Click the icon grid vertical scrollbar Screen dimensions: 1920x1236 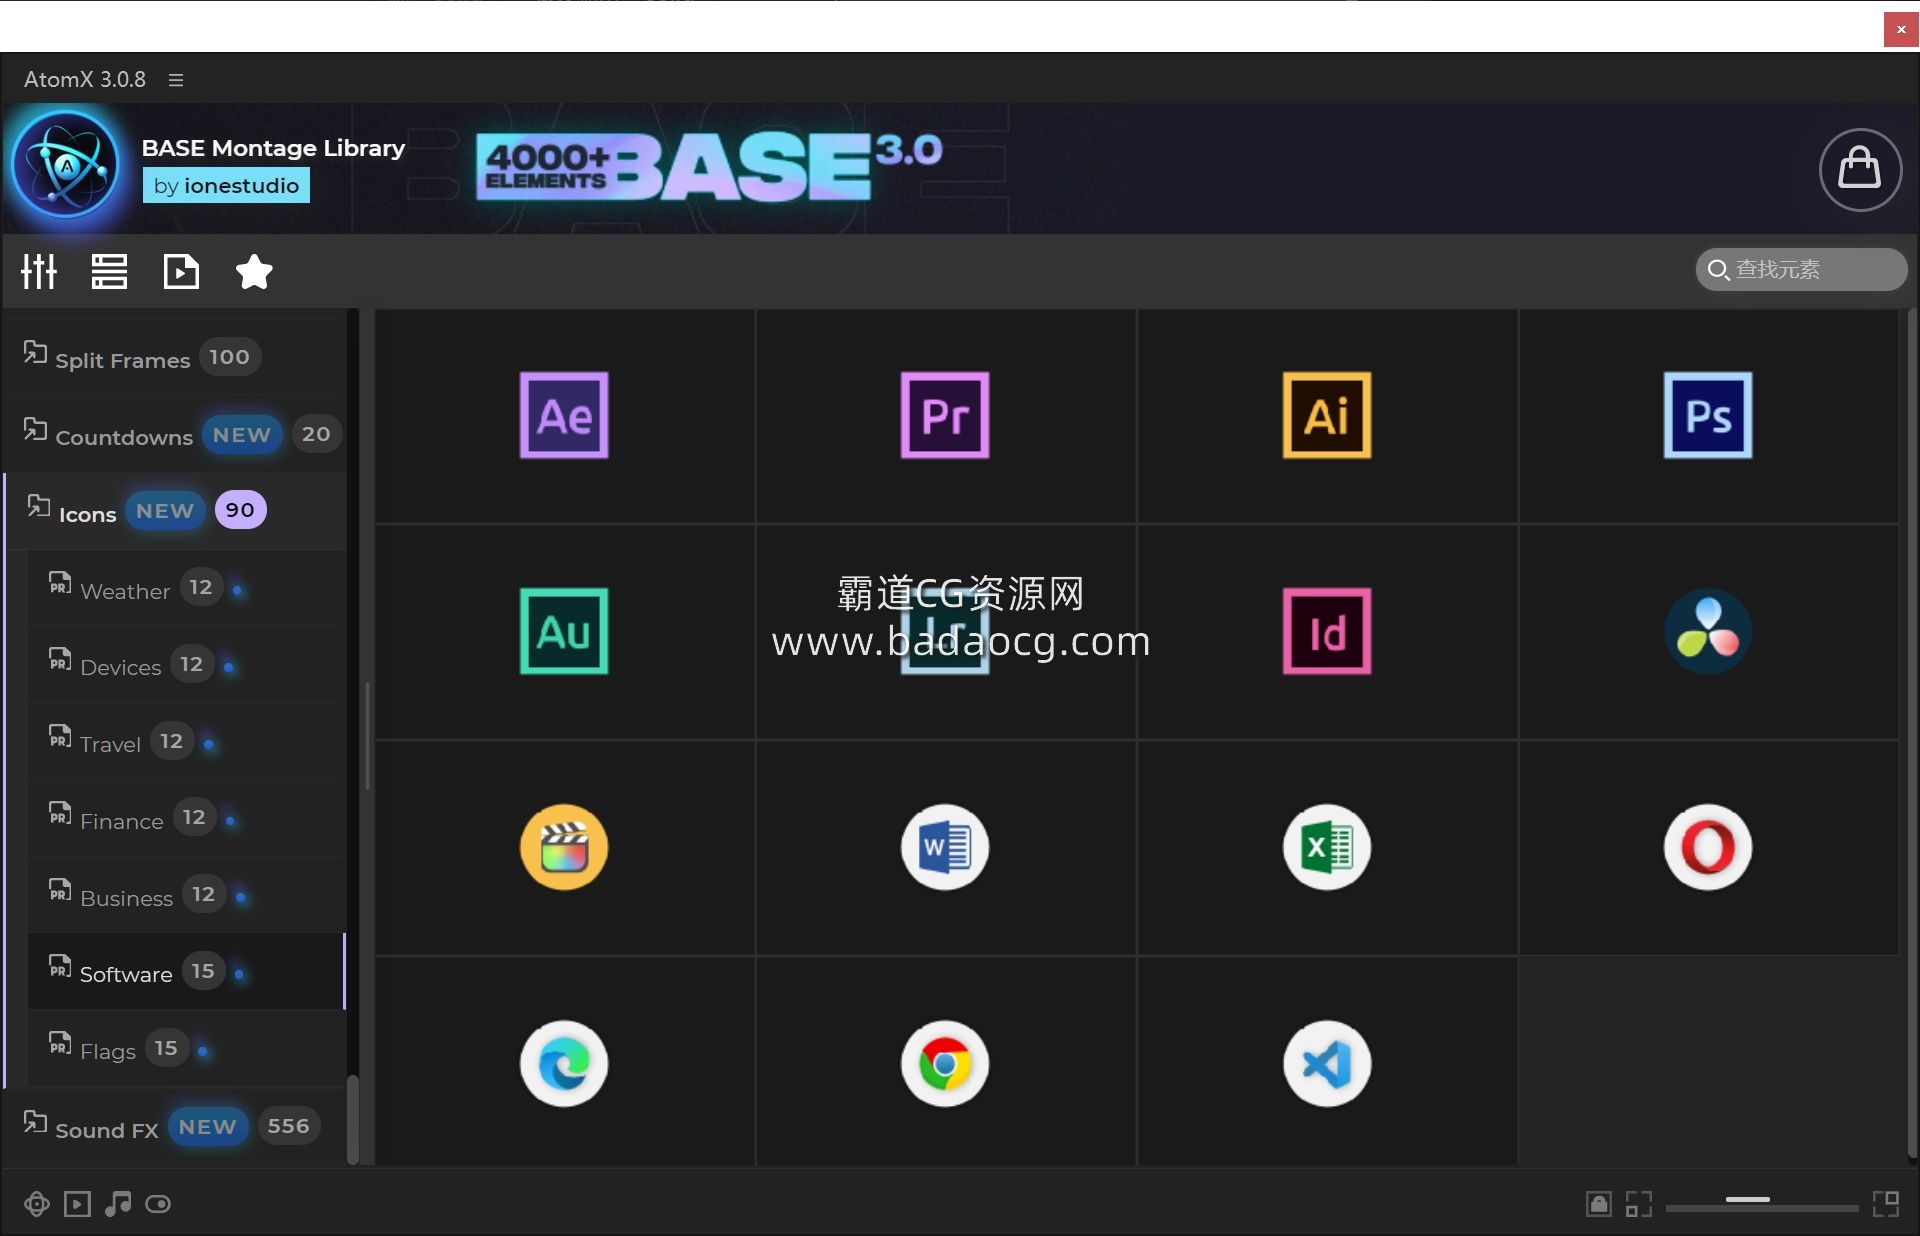point(1911,735)
